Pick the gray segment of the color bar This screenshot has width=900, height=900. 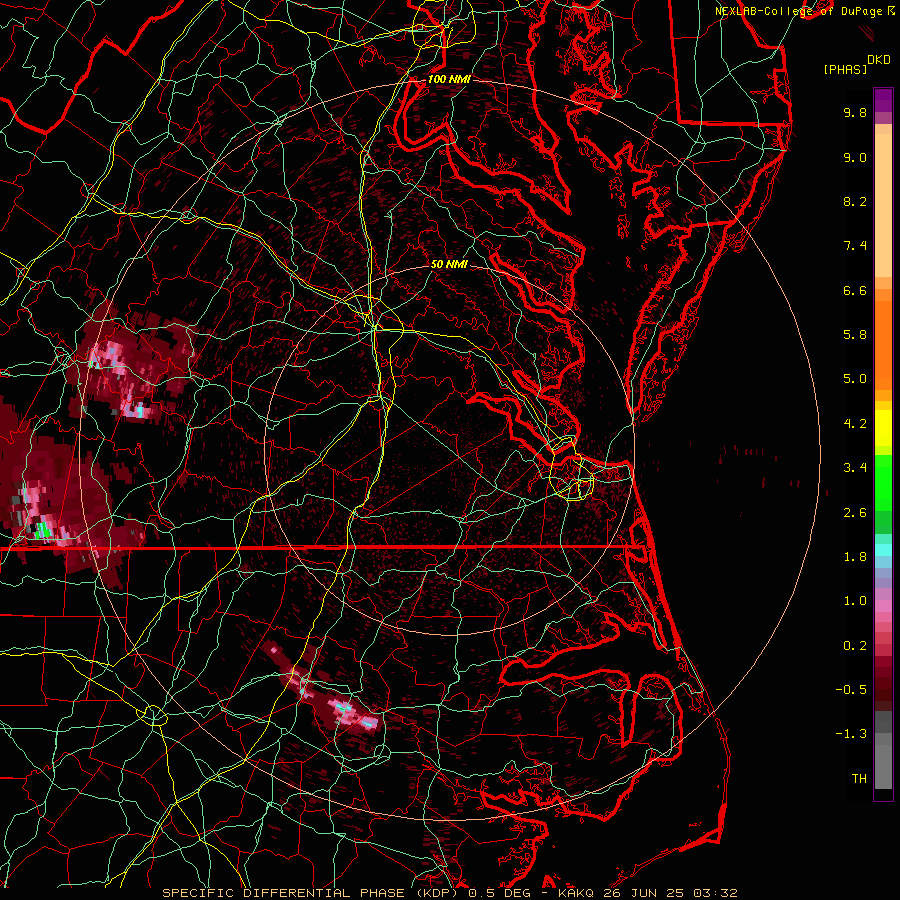(883, 752)
